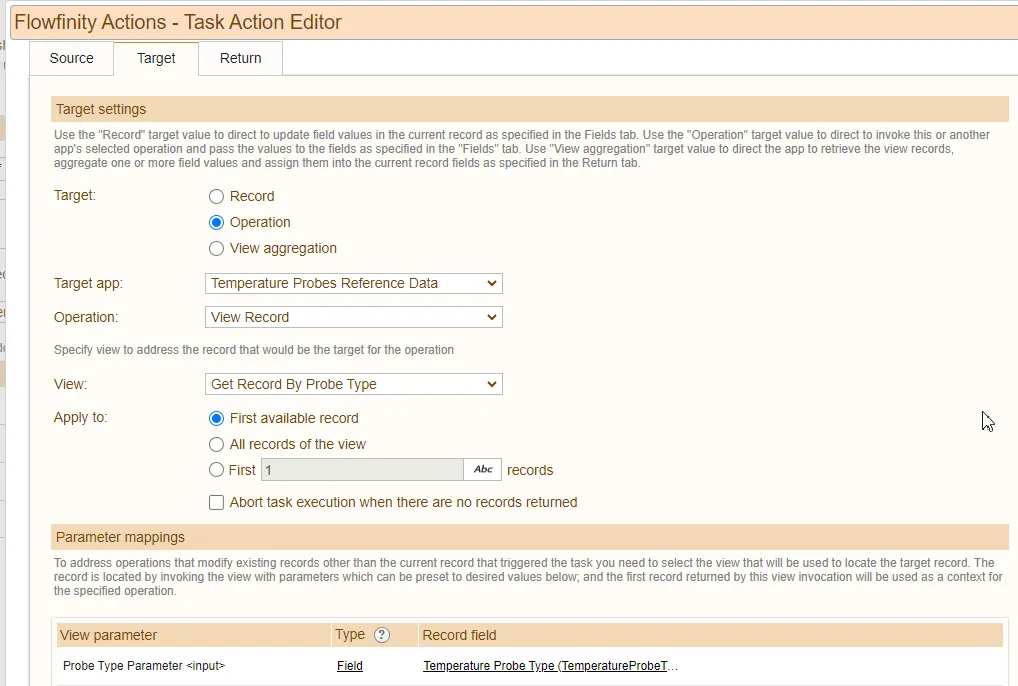Screen dimensions: 1018x686
Task: Expand the Operation dropdown showing View Record
Action: point(354,317)
